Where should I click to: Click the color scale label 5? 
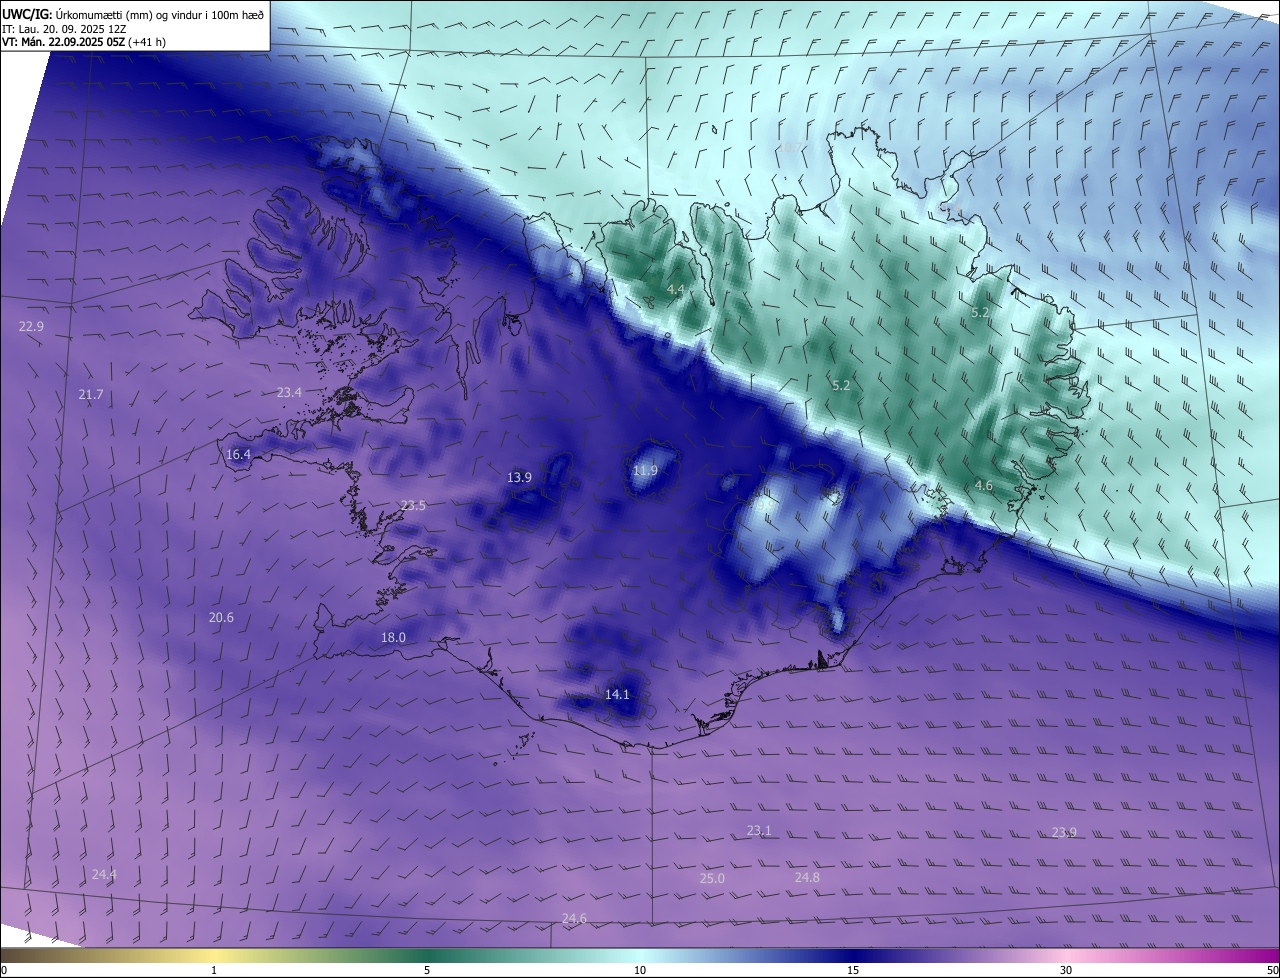[427, 970]
